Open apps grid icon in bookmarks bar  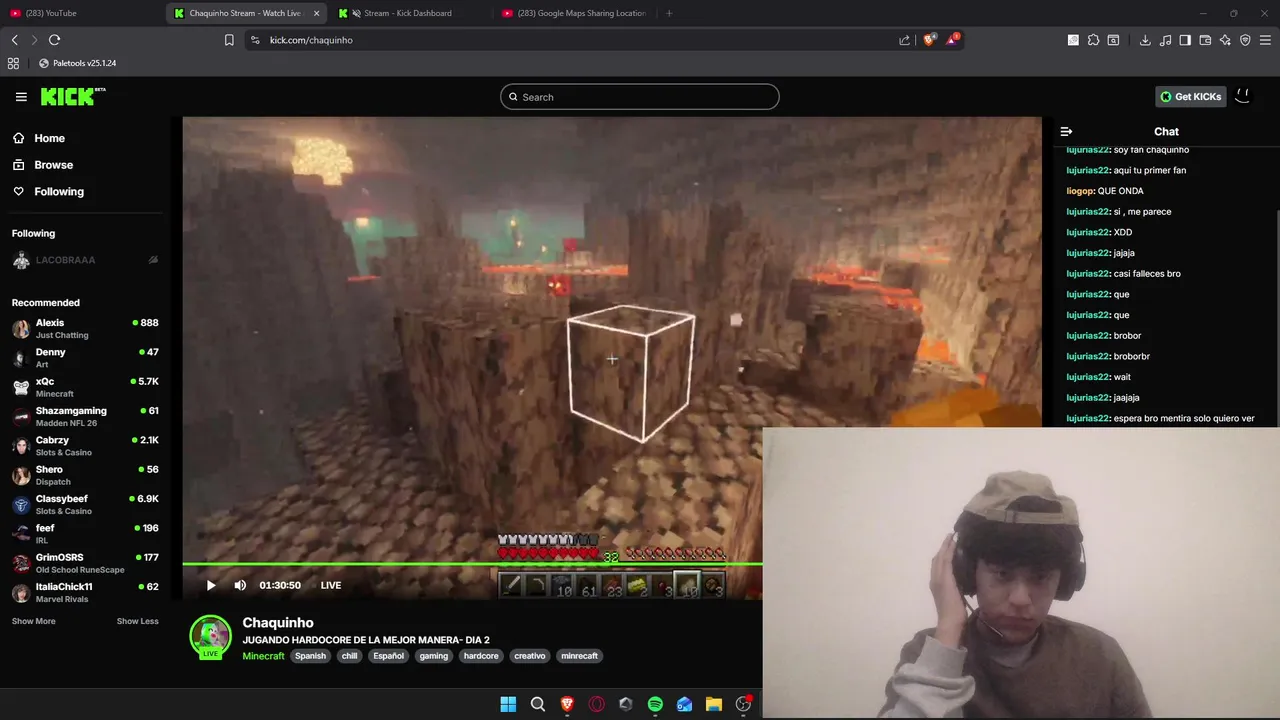[13, 63]
